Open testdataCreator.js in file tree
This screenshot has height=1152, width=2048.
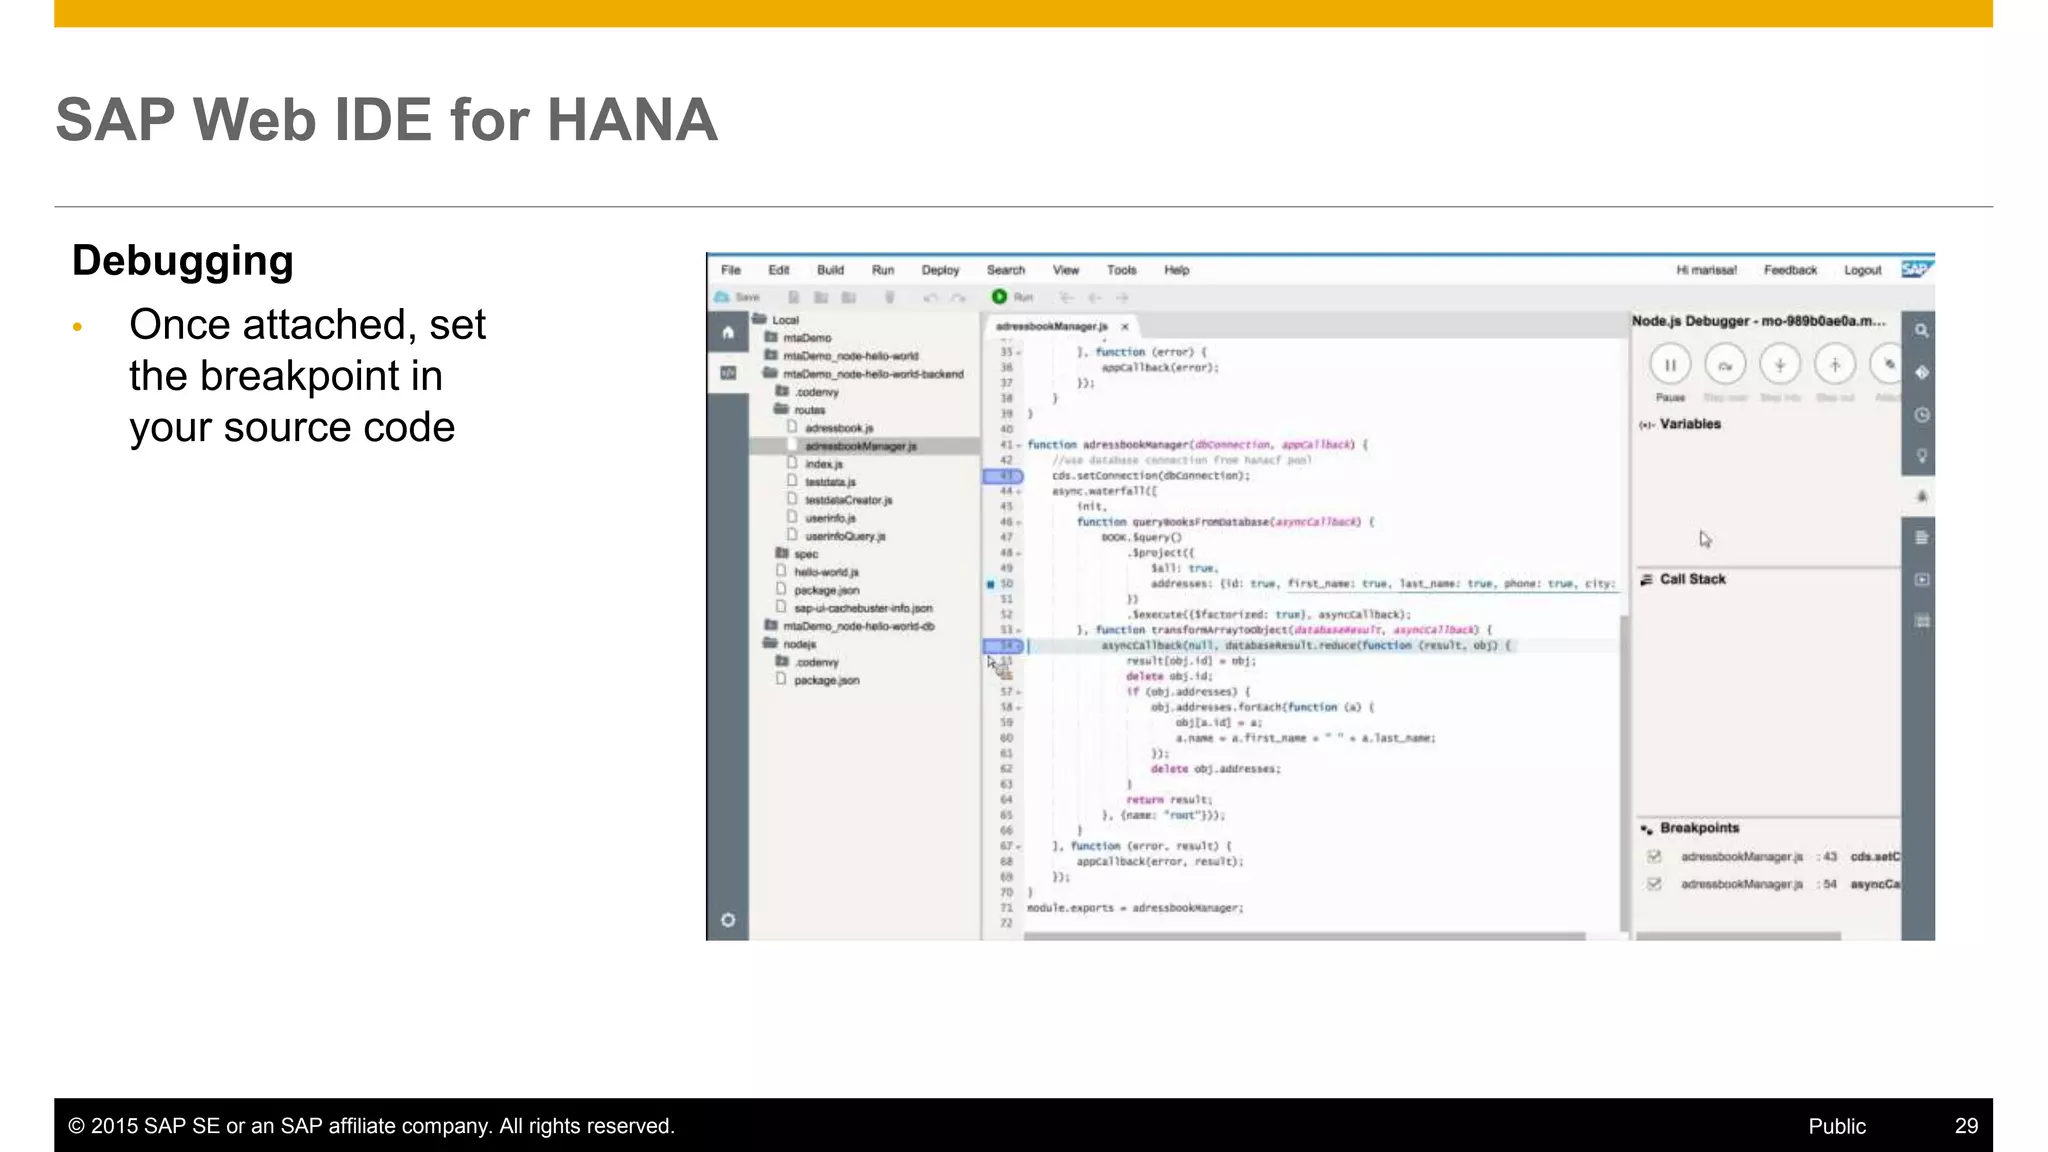pos(849,500)
